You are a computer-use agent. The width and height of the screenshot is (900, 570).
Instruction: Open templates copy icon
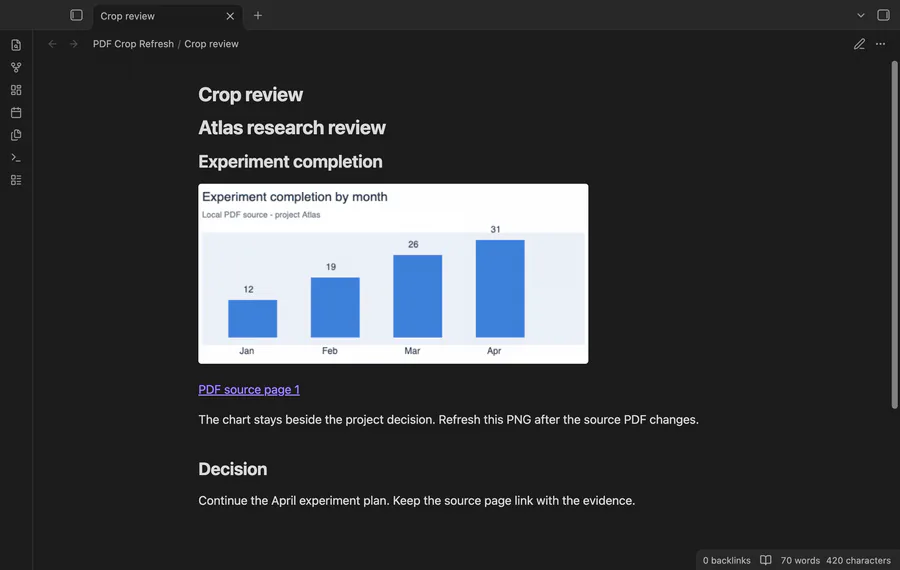tap(16, 135)
